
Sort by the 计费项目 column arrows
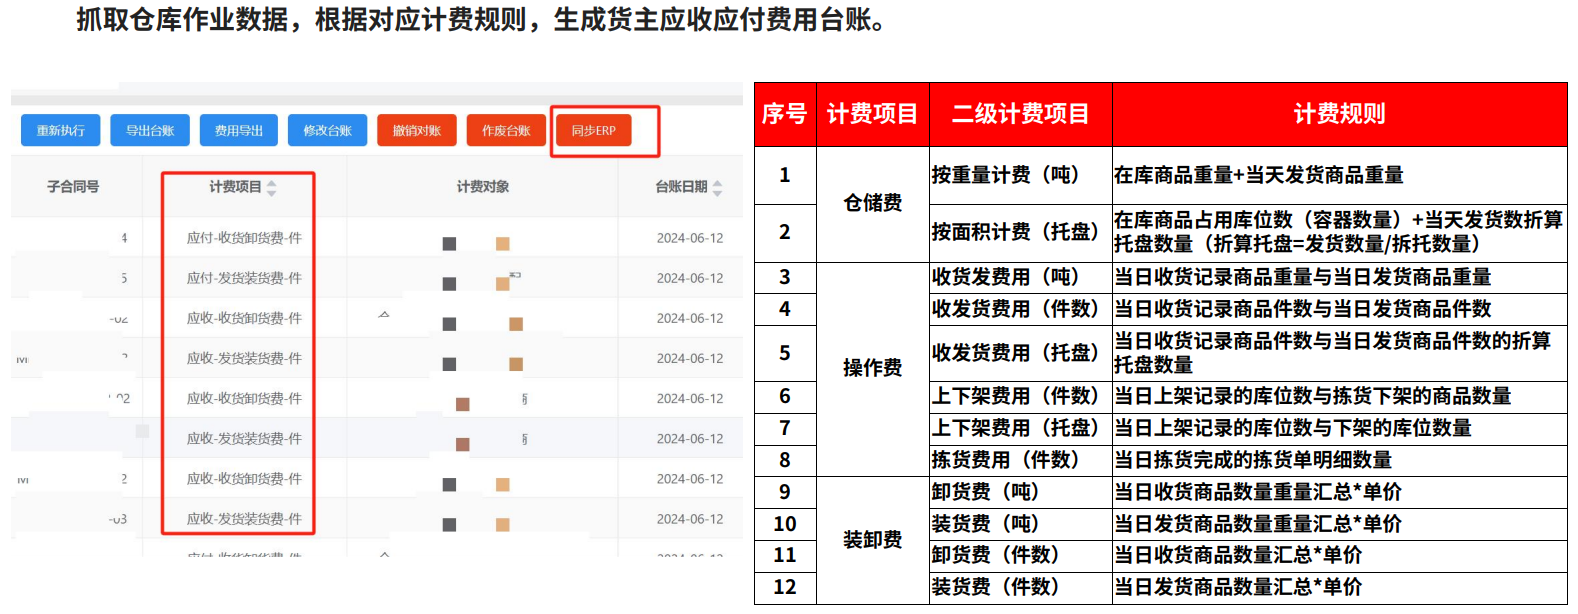(x=271, y=188)
